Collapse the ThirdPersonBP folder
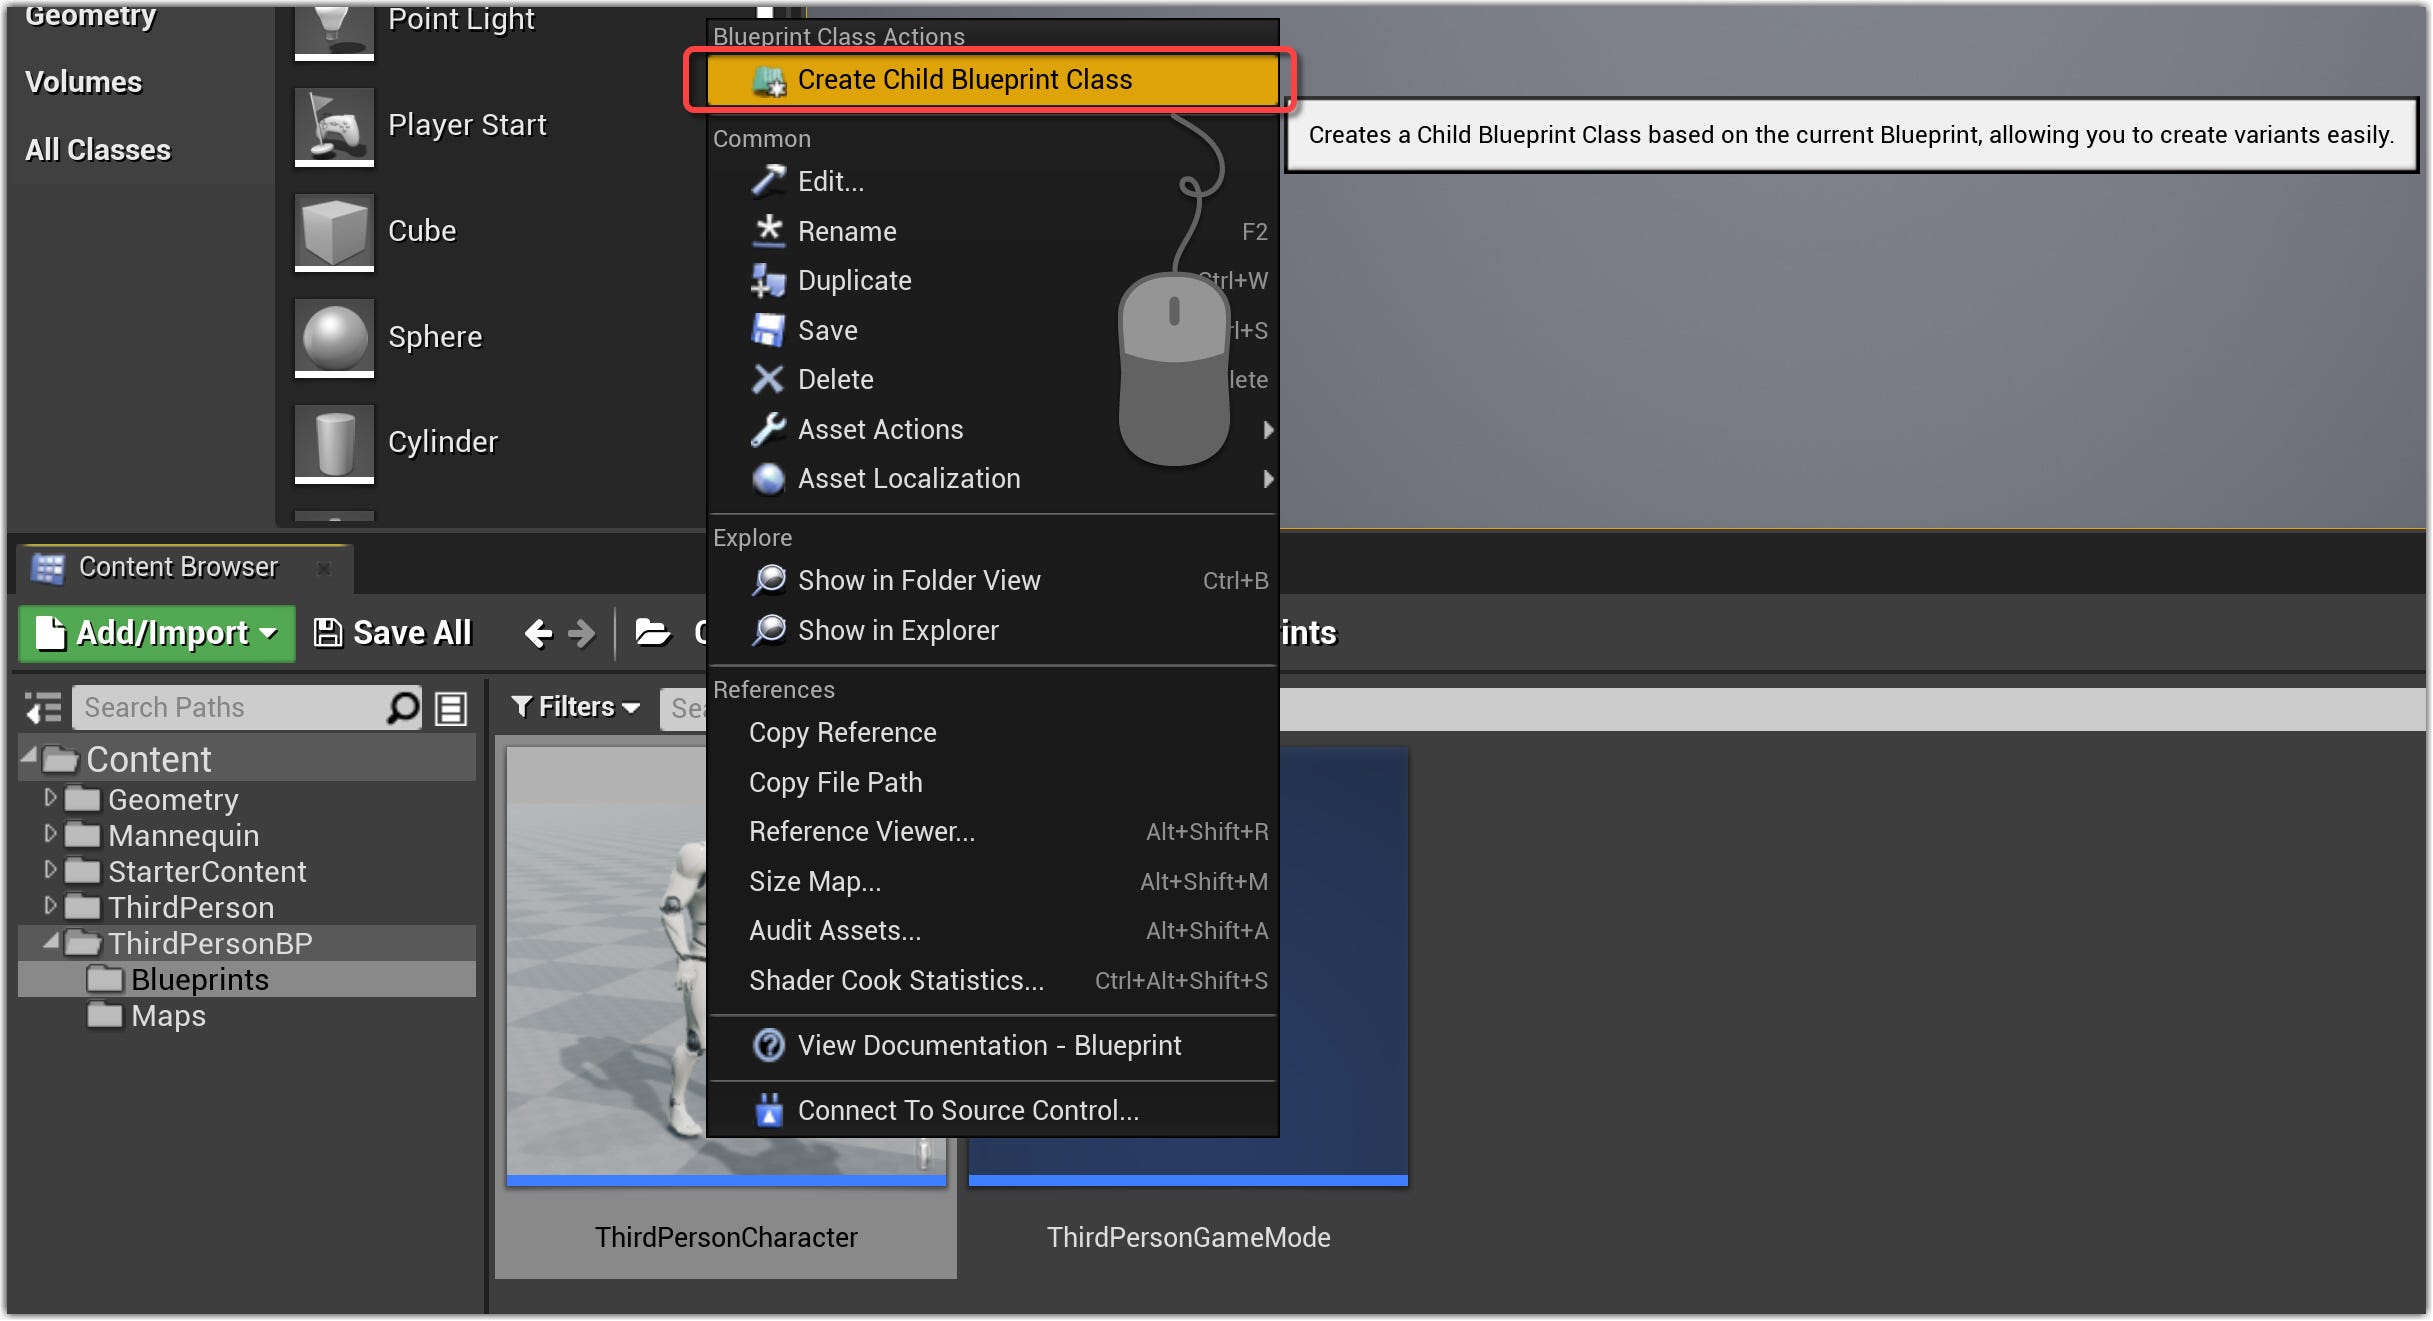The width and height of the screenshot is (2433, 1321). (x=50, y=941)
